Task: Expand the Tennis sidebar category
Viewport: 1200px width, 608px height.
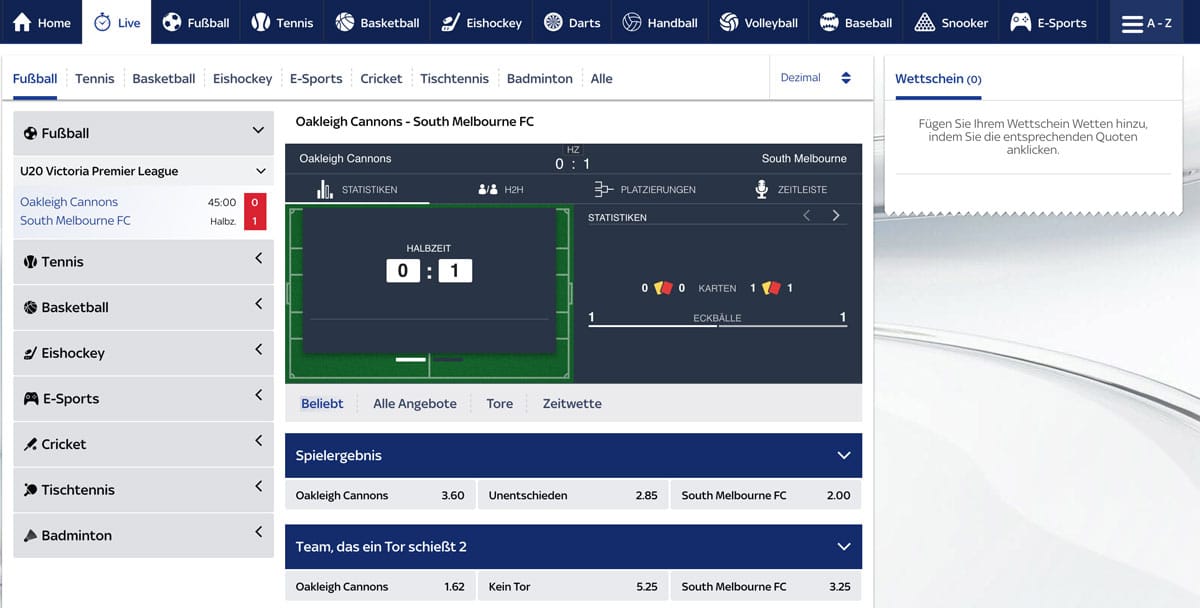Action: click(258, 260)
